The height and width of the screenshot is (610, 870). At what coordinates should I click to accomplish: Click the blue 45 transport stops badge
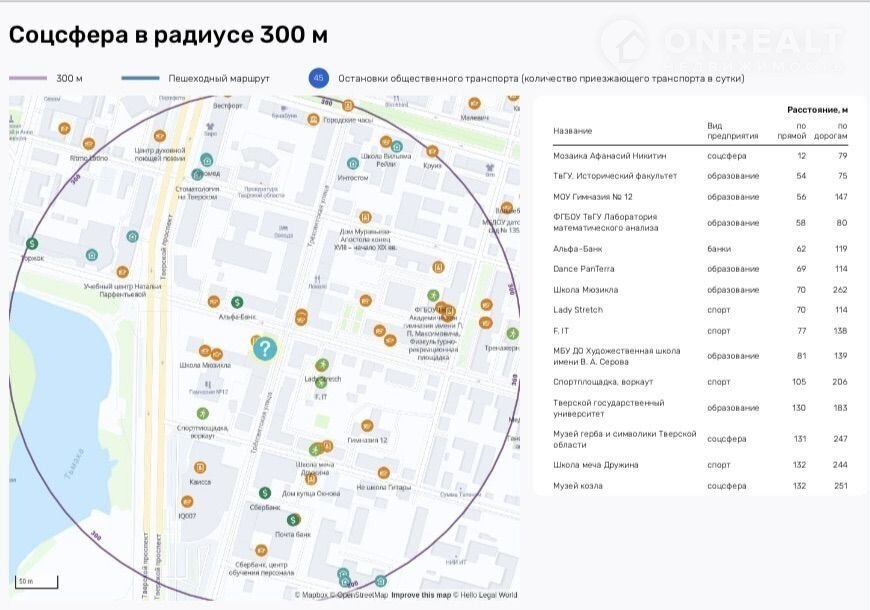319,78
